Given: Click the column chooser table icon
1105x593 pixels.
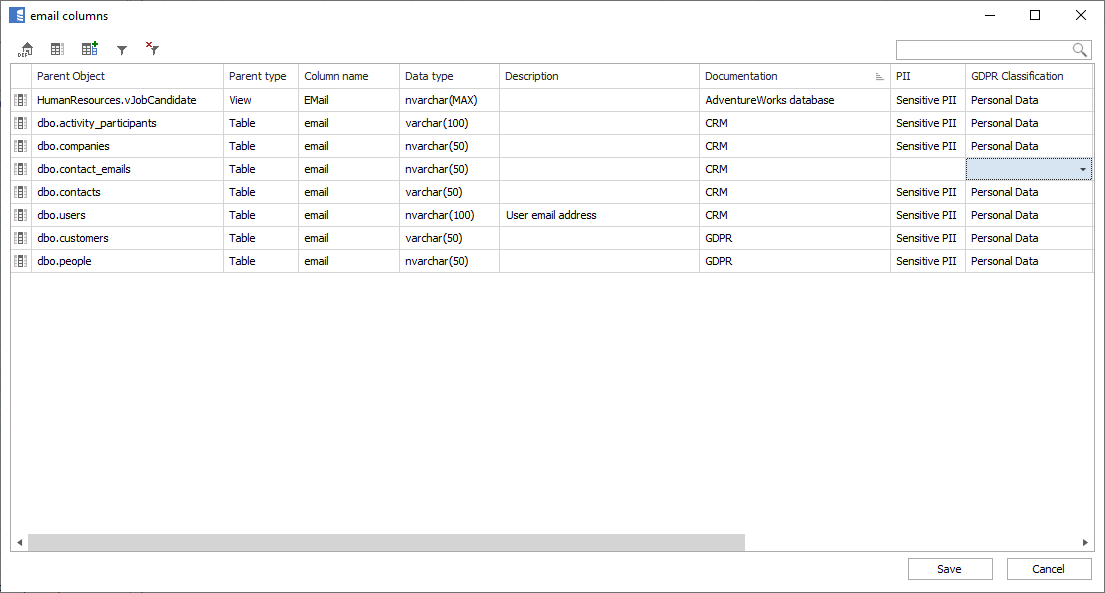Looking at the screenshot, I should [x=57, y=49].
